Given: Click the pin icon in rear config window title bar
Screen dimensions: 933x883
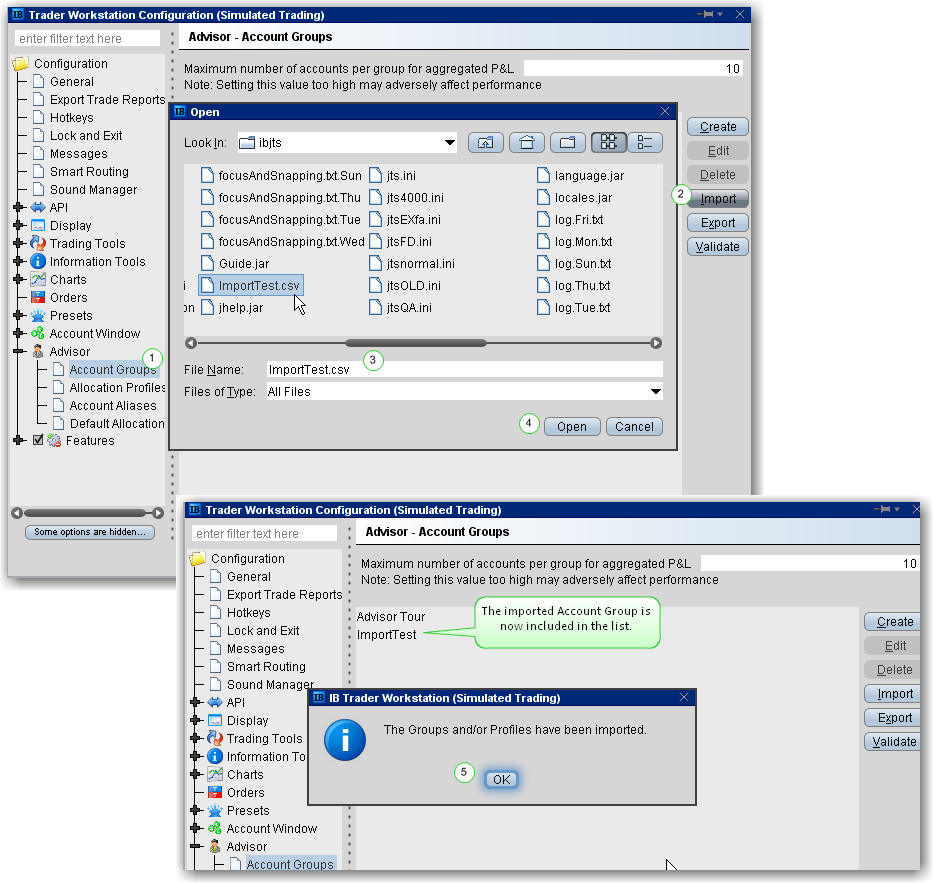Looking at the screenshot, I should 707,14.
